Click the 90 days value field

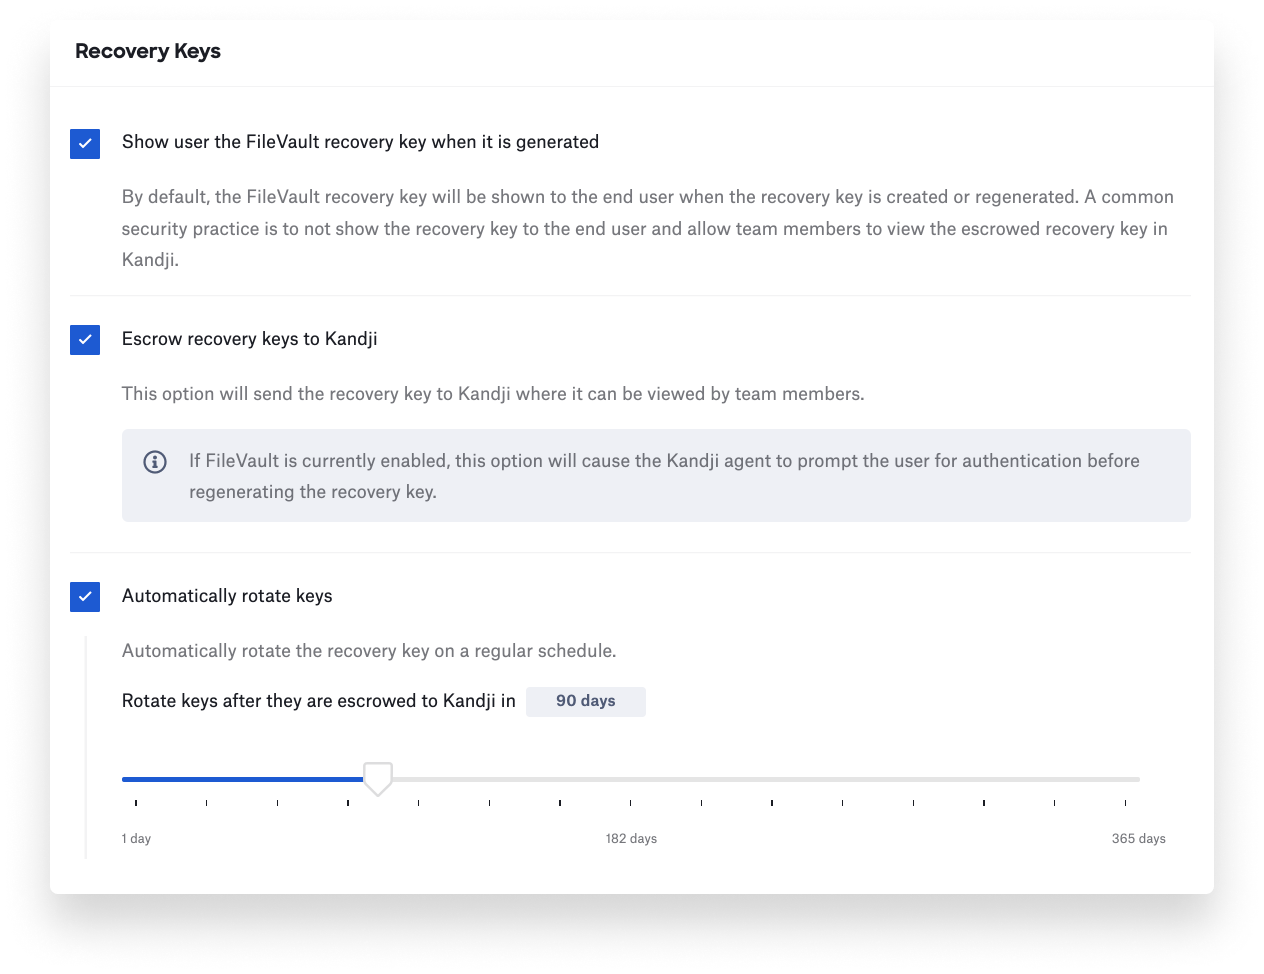point(586,701)
